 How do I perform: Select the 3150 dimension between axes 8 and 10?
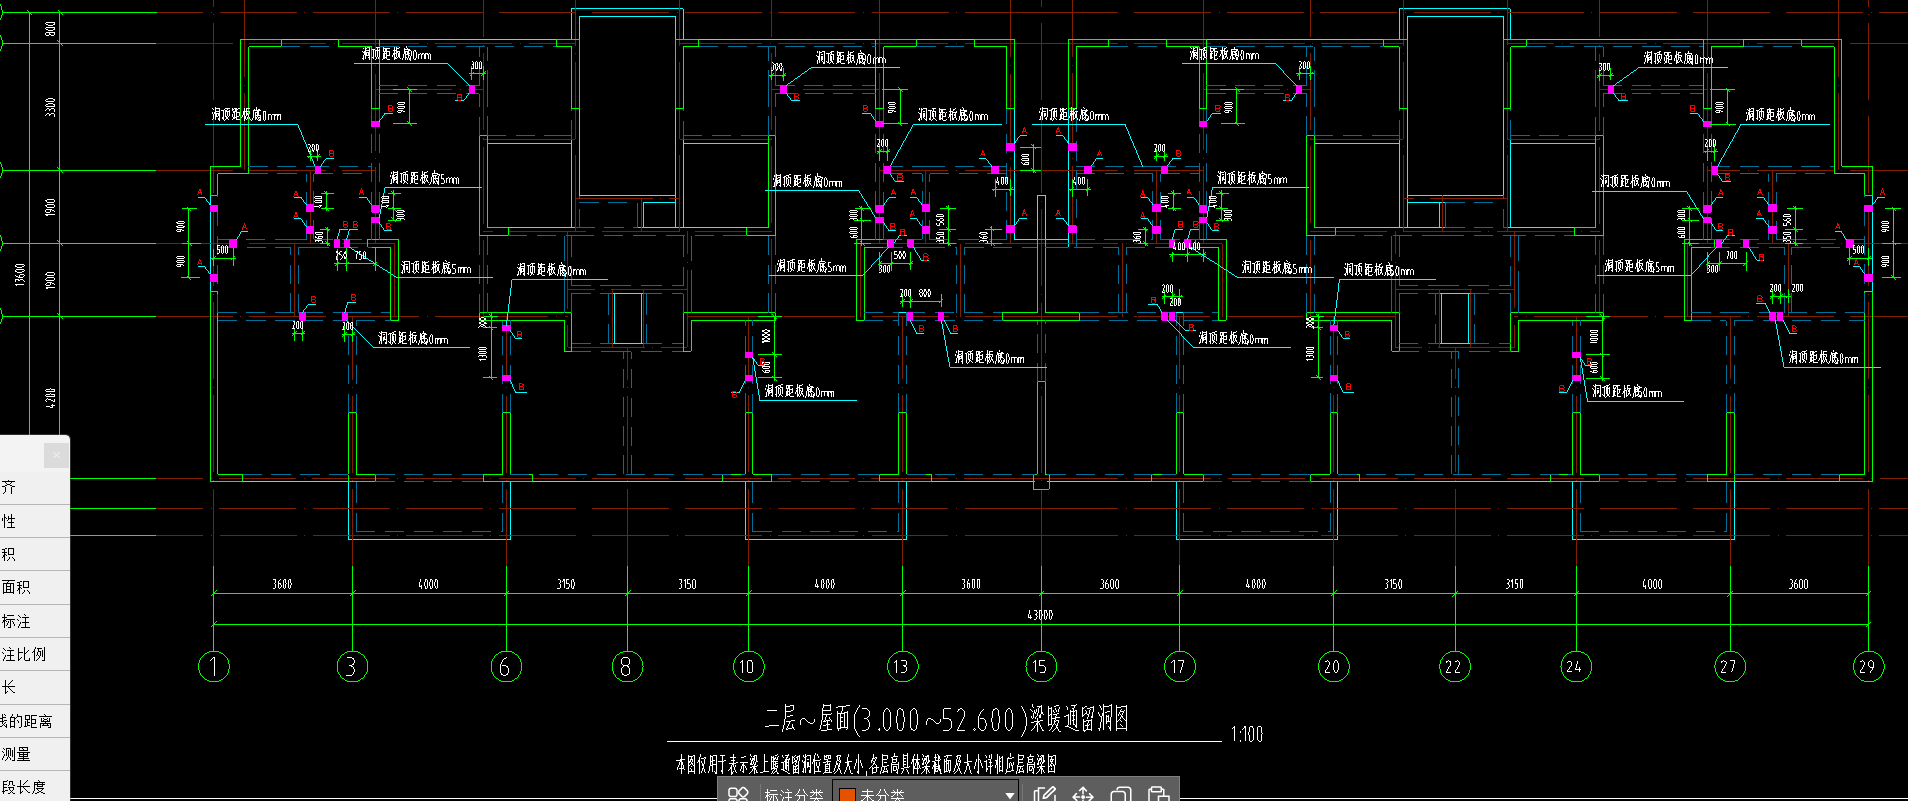(687, 584)
